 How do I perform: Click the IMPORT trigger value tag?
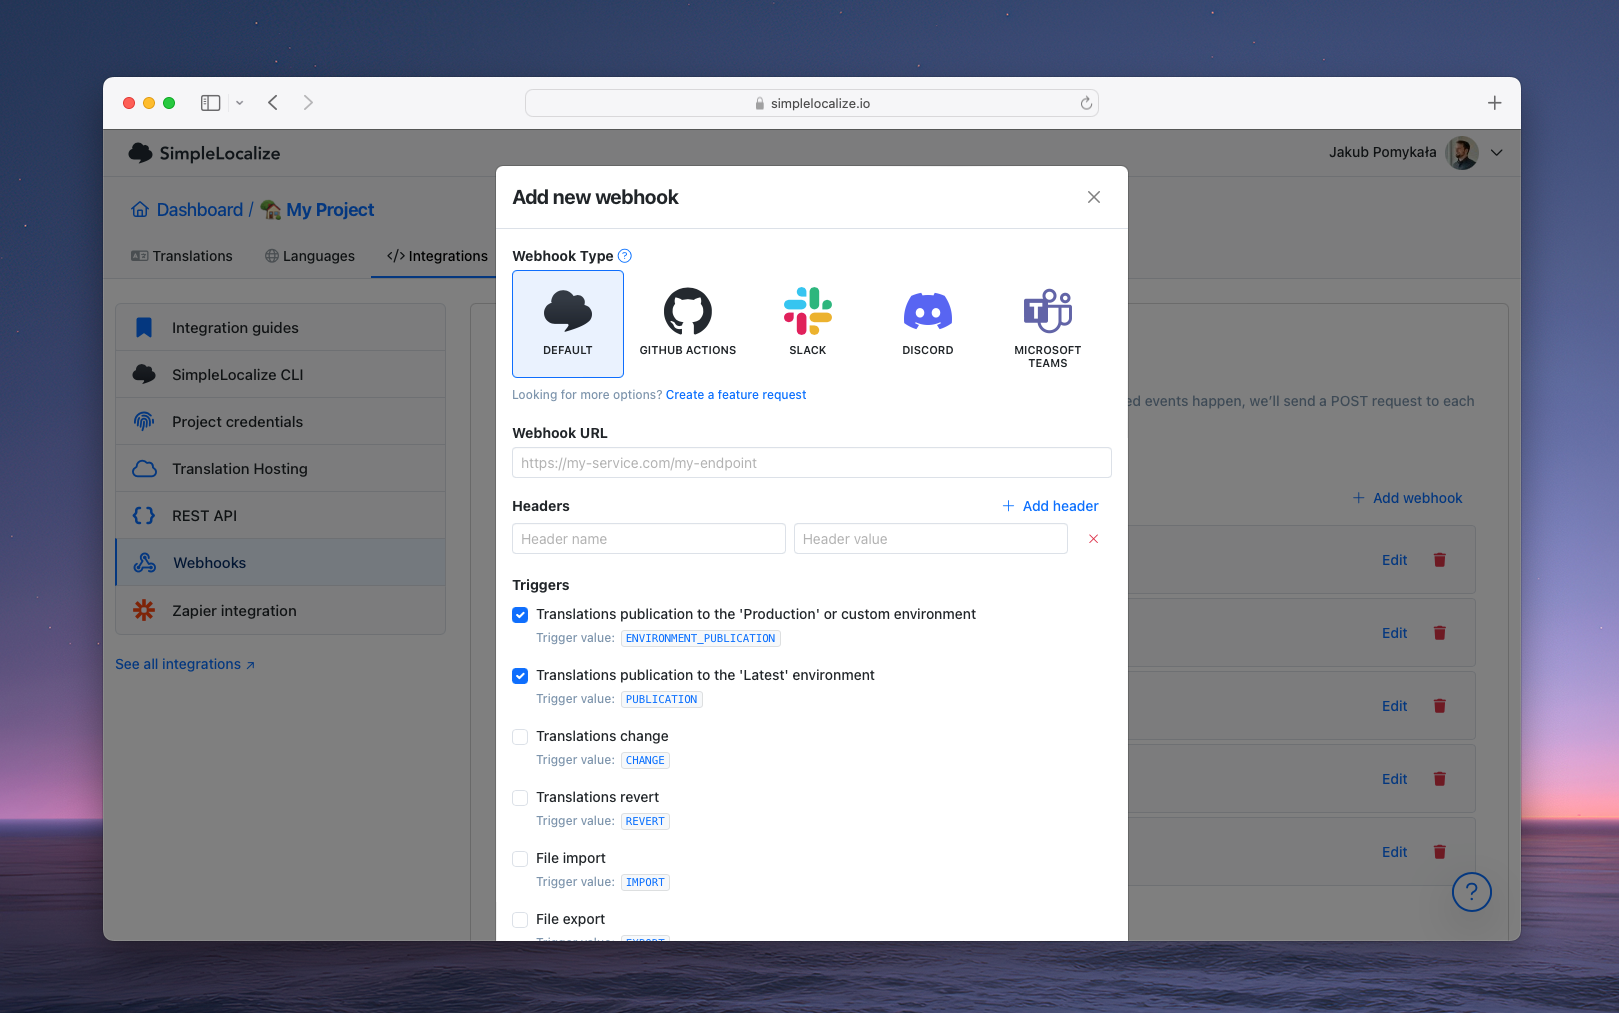(645, 882)
